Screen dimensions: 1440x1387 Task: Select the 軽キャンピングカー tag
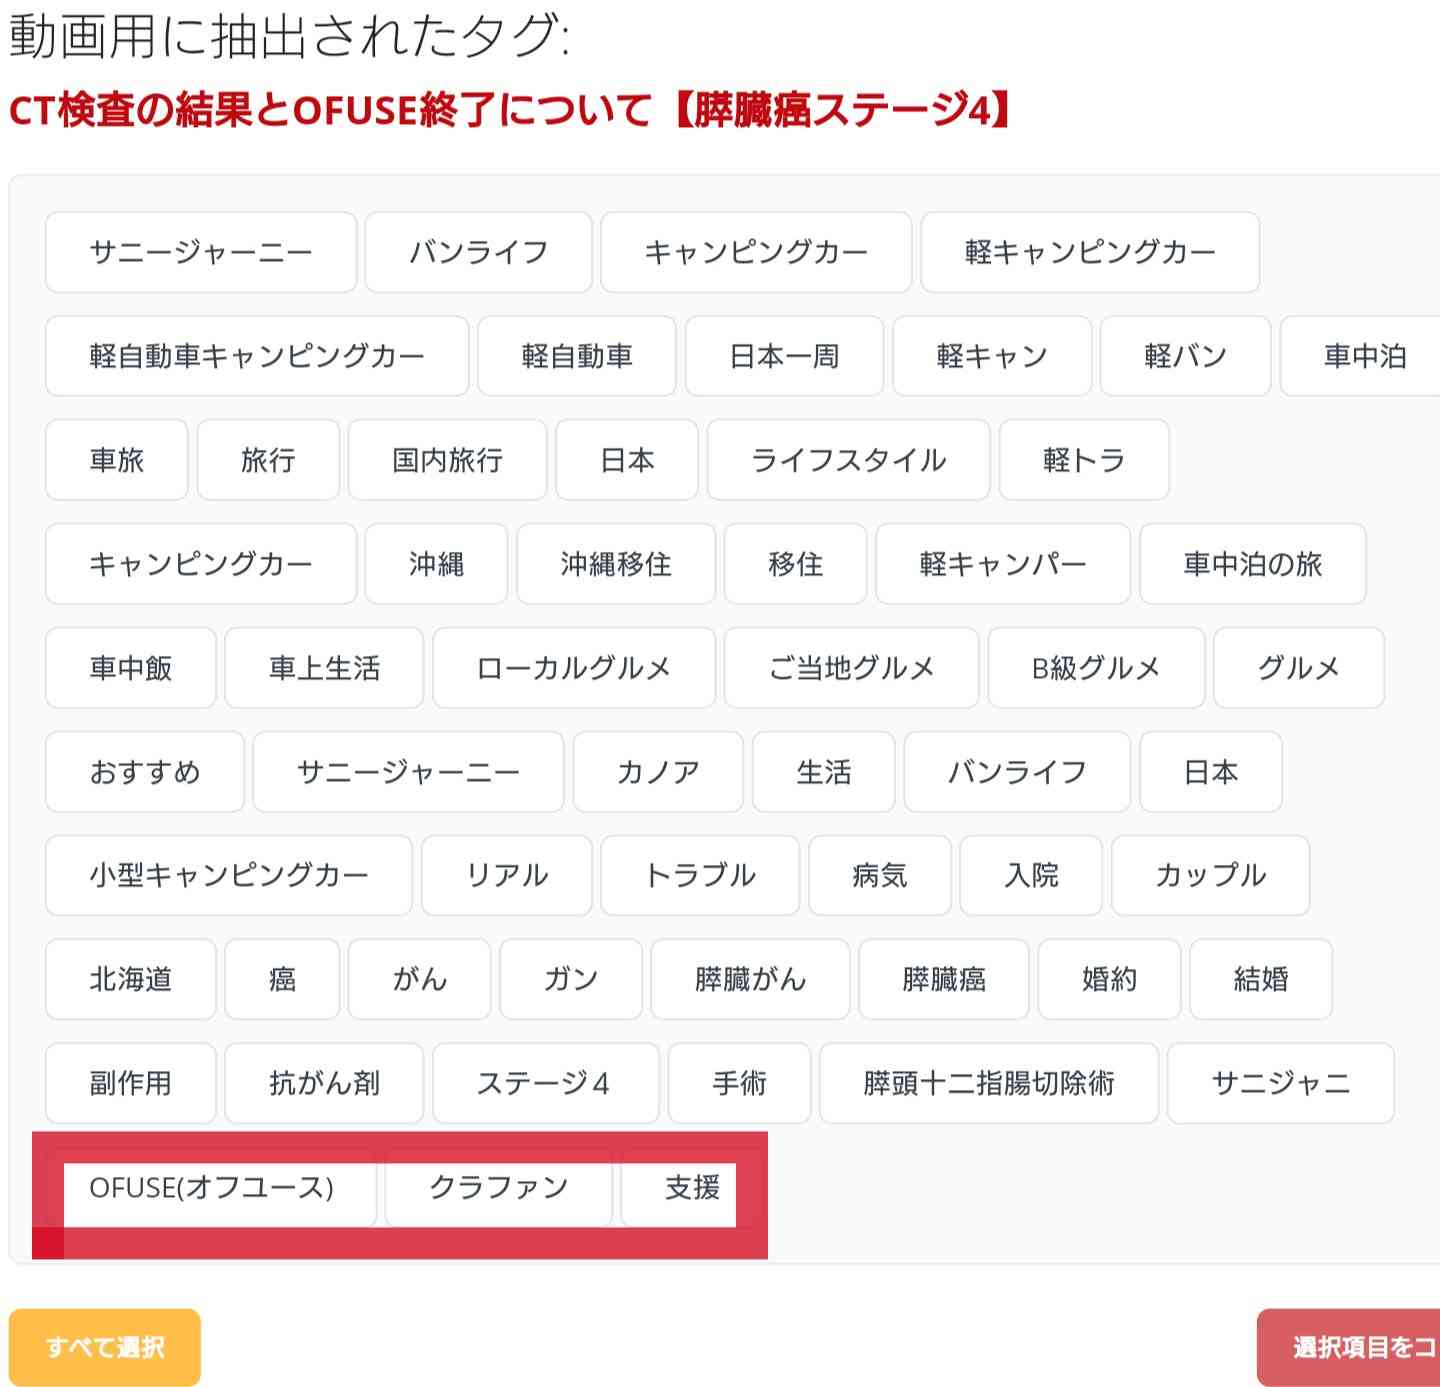pyautogui.click(x=1090, y=252)
